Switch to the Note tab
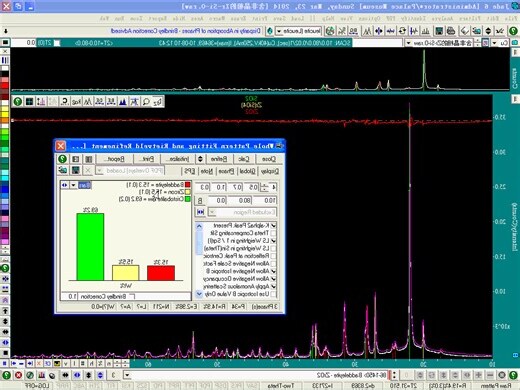The height and width of the screenshot is (390, 520). click(x=207, y=171)
